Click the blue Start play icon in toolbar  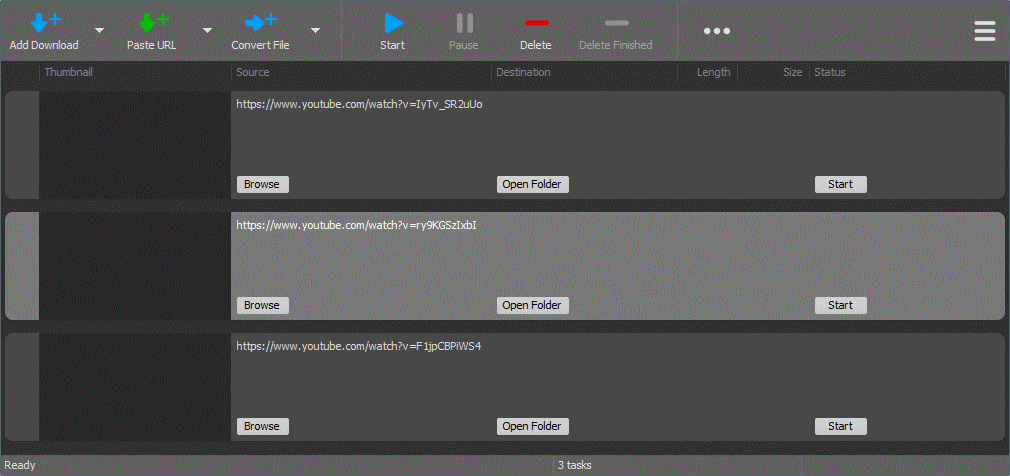click(393, 23)
